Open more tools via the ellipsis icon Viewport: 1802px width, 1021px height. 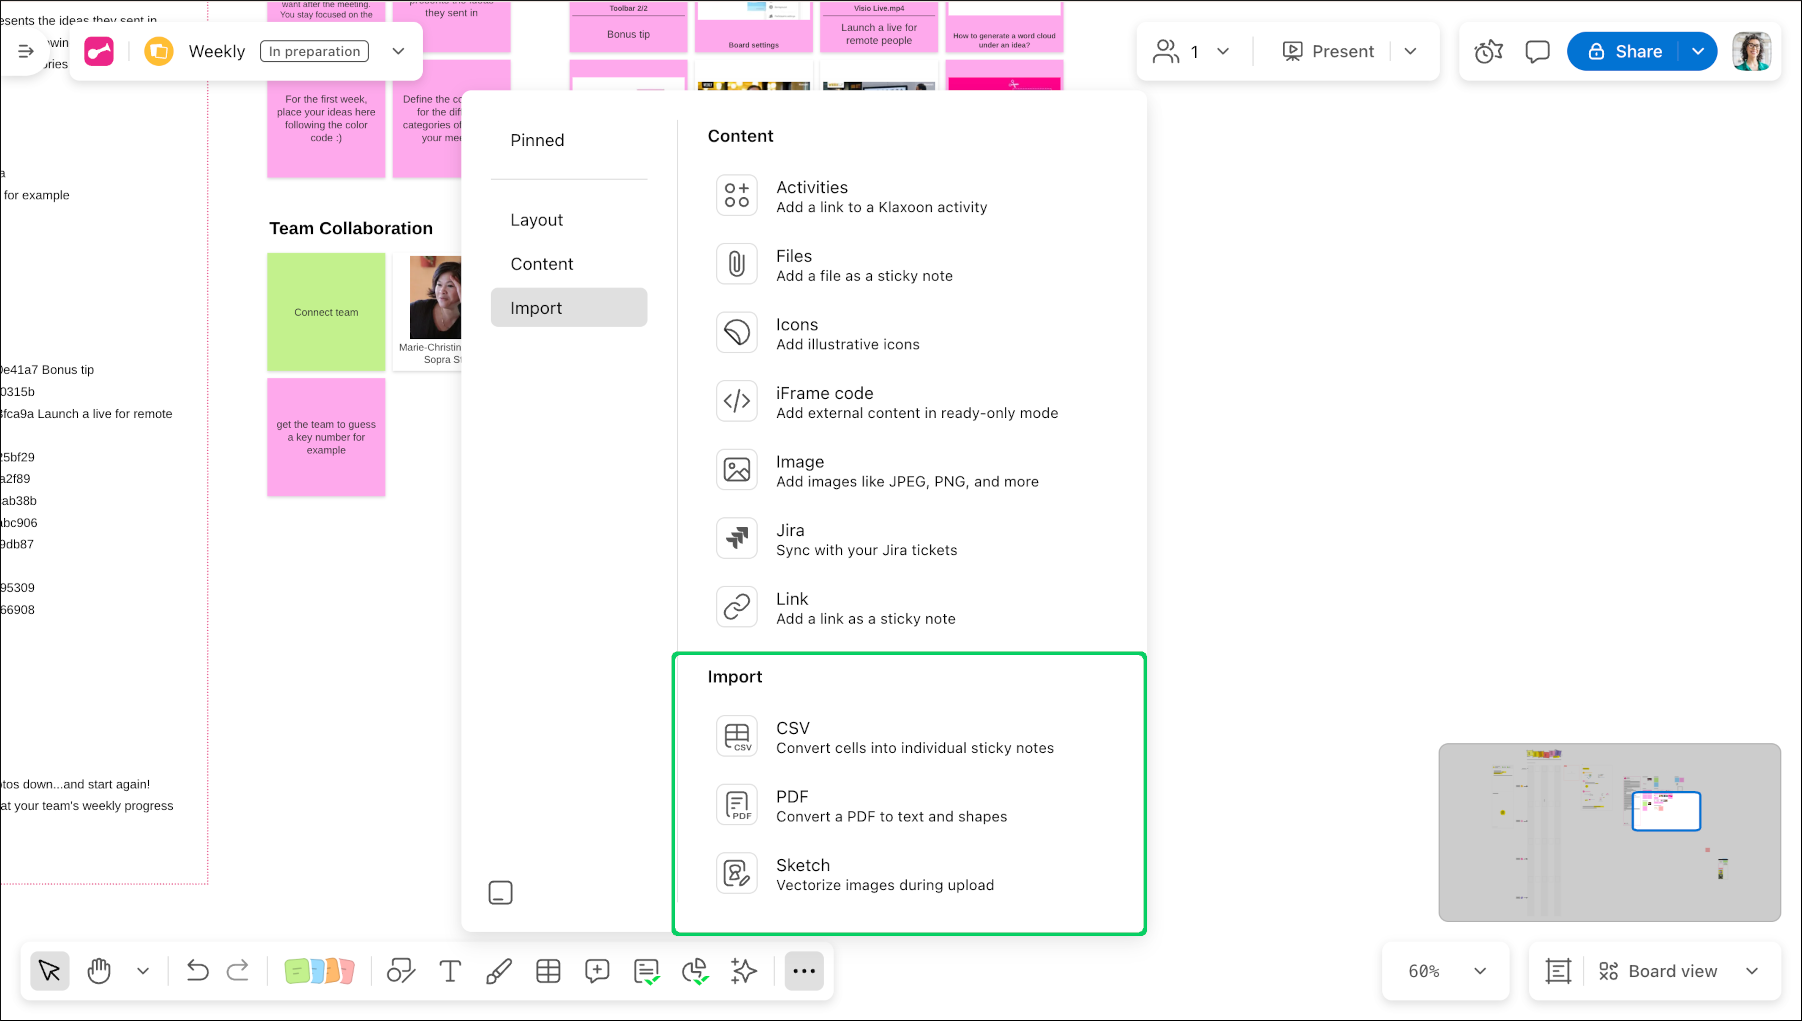(804, 970)
